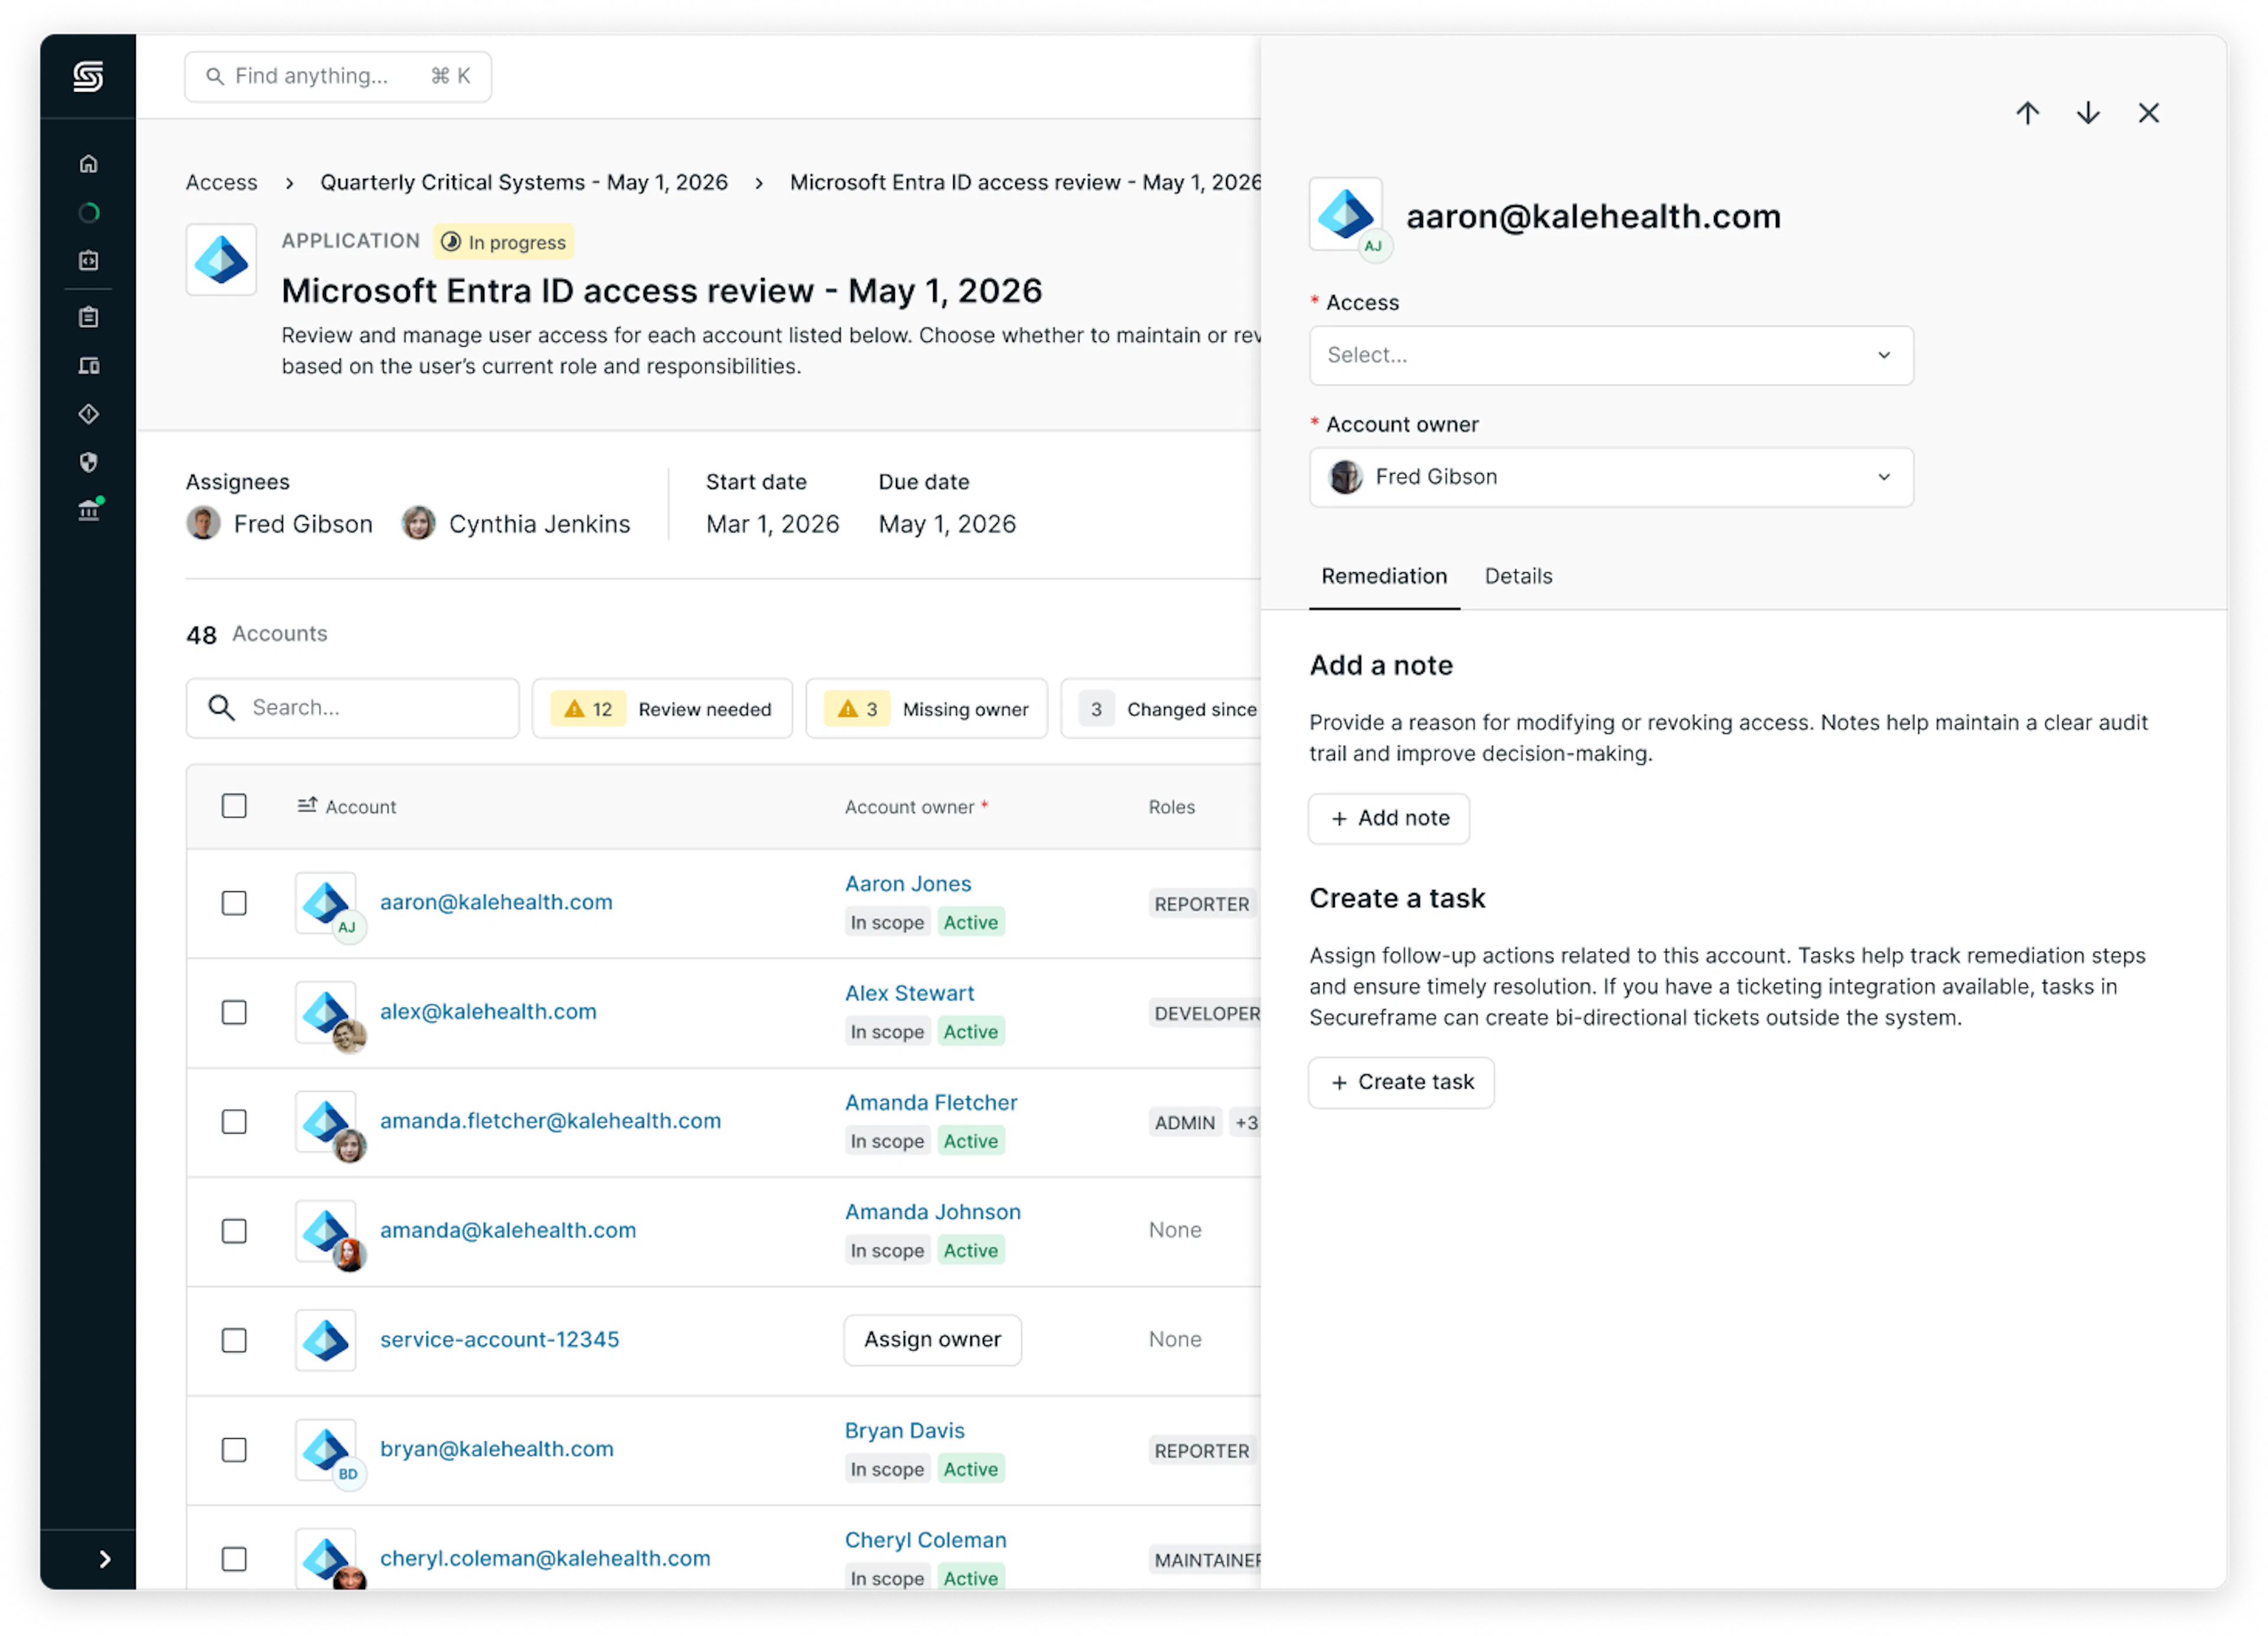Viewport: 2268px width, 1636px height.
Task: Expand the sidebar with bottom chevron
Action: (104, 1559)
